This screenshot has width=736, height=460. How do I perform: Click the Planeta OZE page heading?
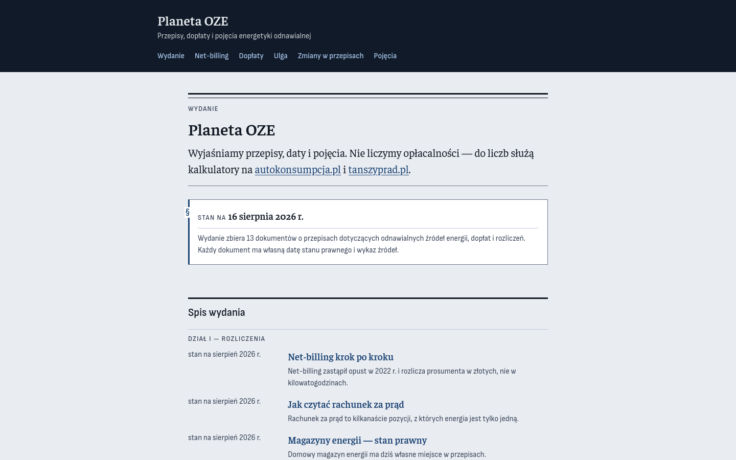[x=231, y=130]
